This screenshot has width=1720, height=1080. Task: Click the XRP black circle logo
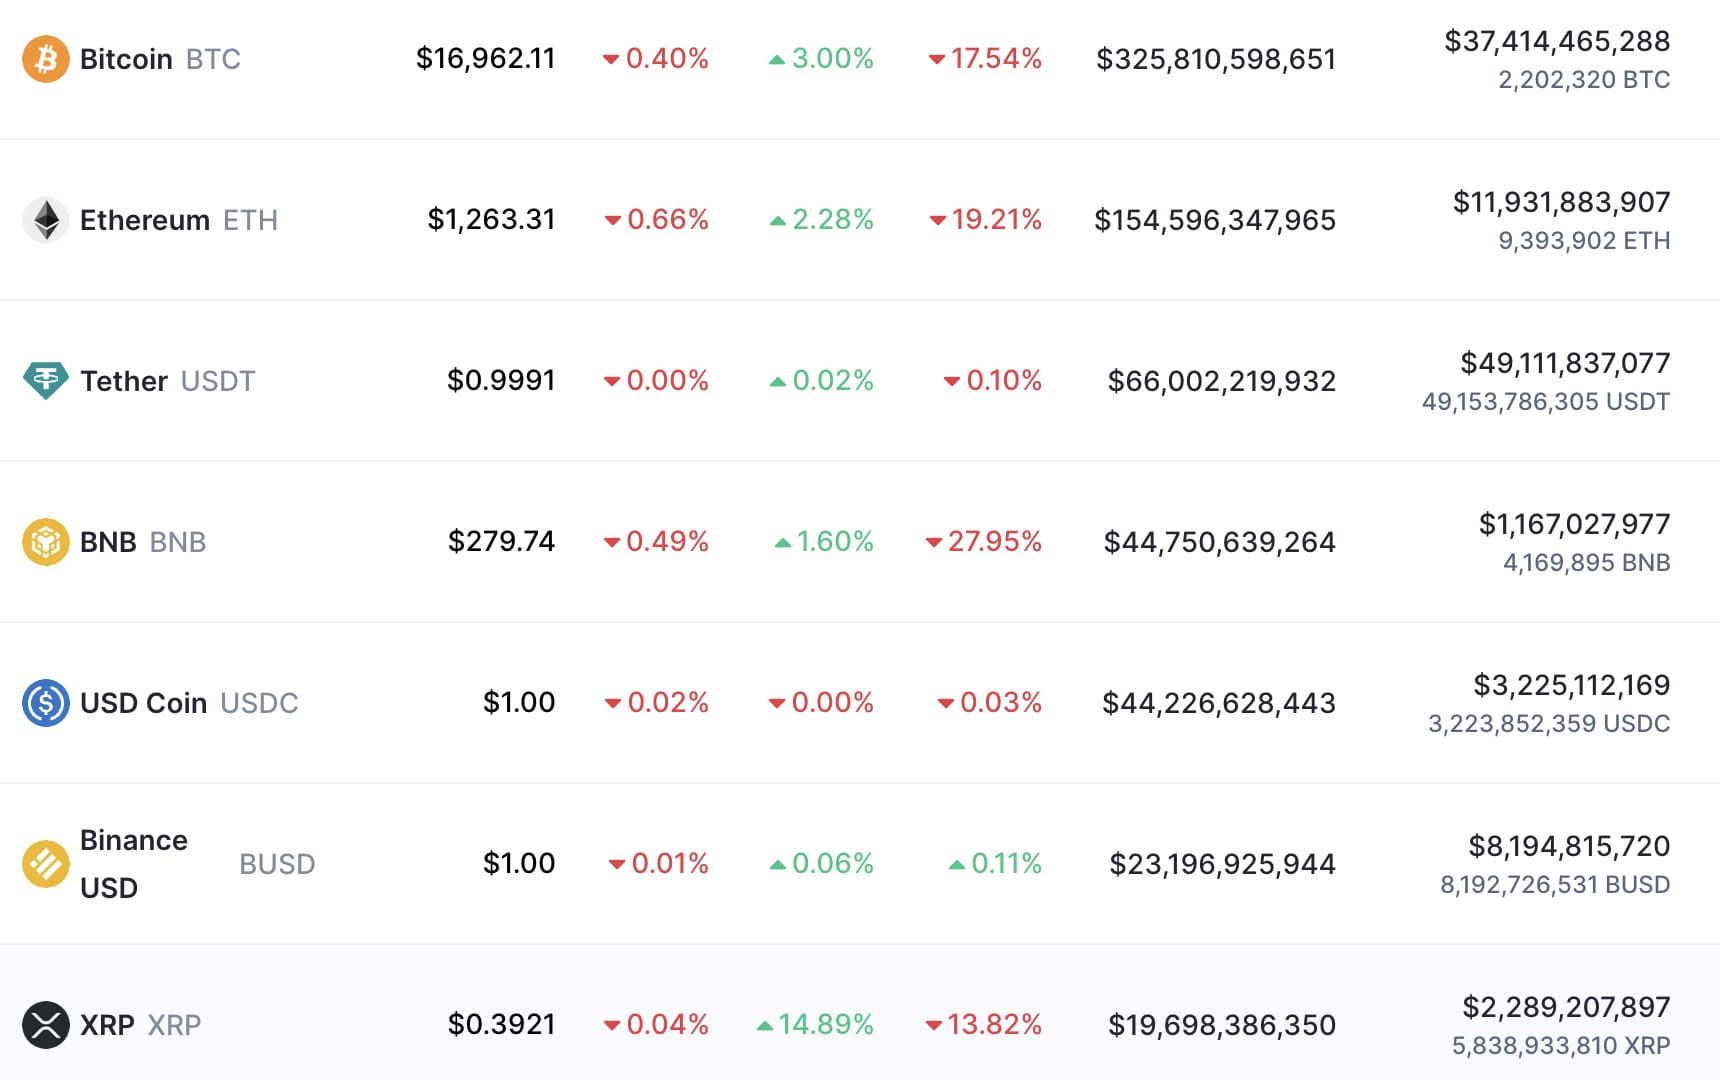(45, 1024)
